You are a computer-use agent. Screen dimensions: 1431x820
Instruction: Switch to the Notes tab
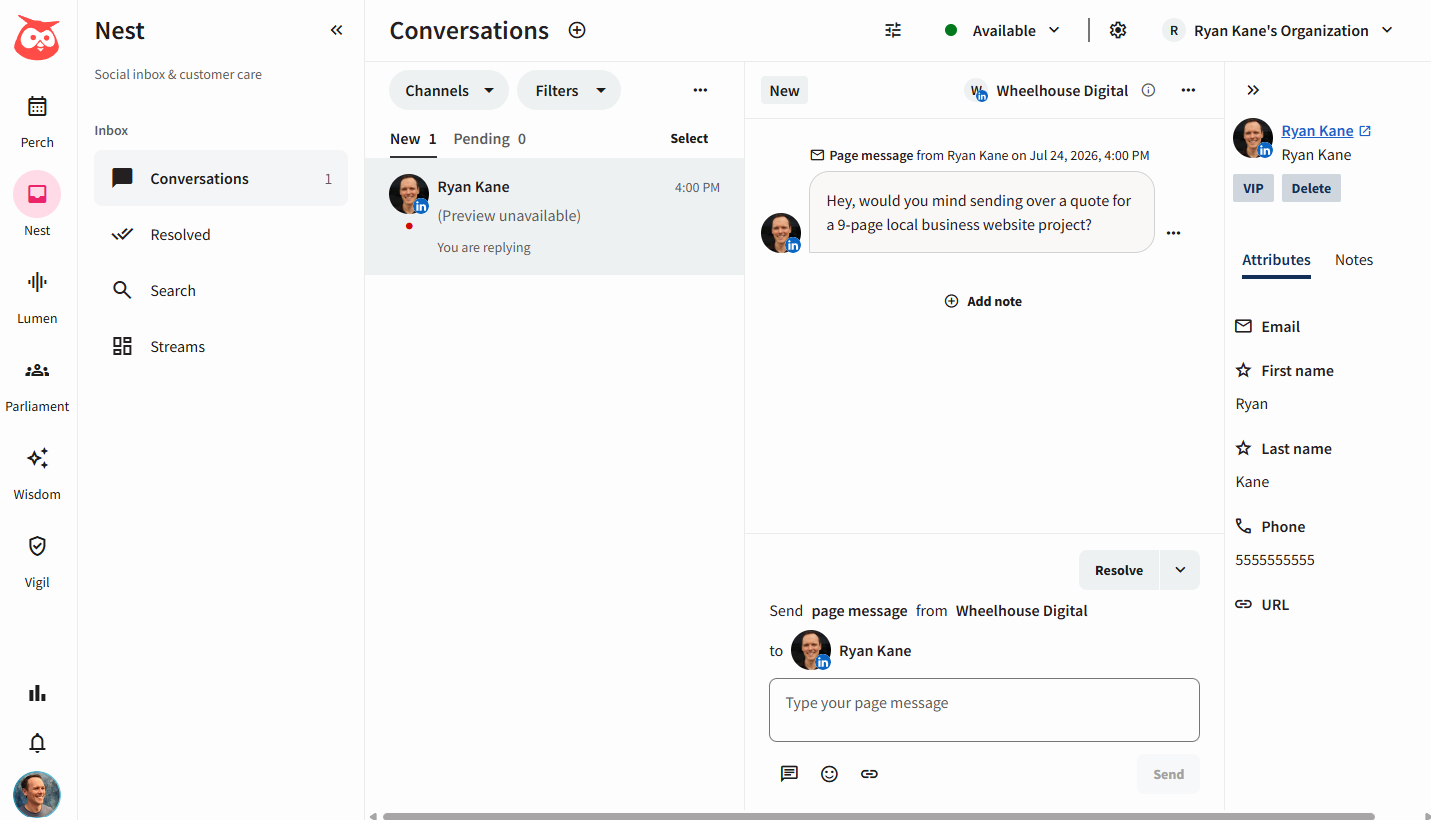point(1354,260)
